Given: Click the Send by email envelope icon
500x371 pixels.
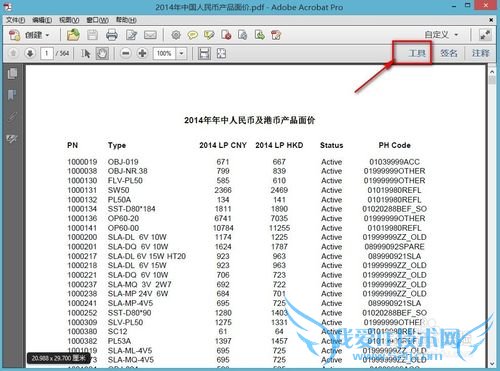Looking at the screenshot, I should pos(150,35).
